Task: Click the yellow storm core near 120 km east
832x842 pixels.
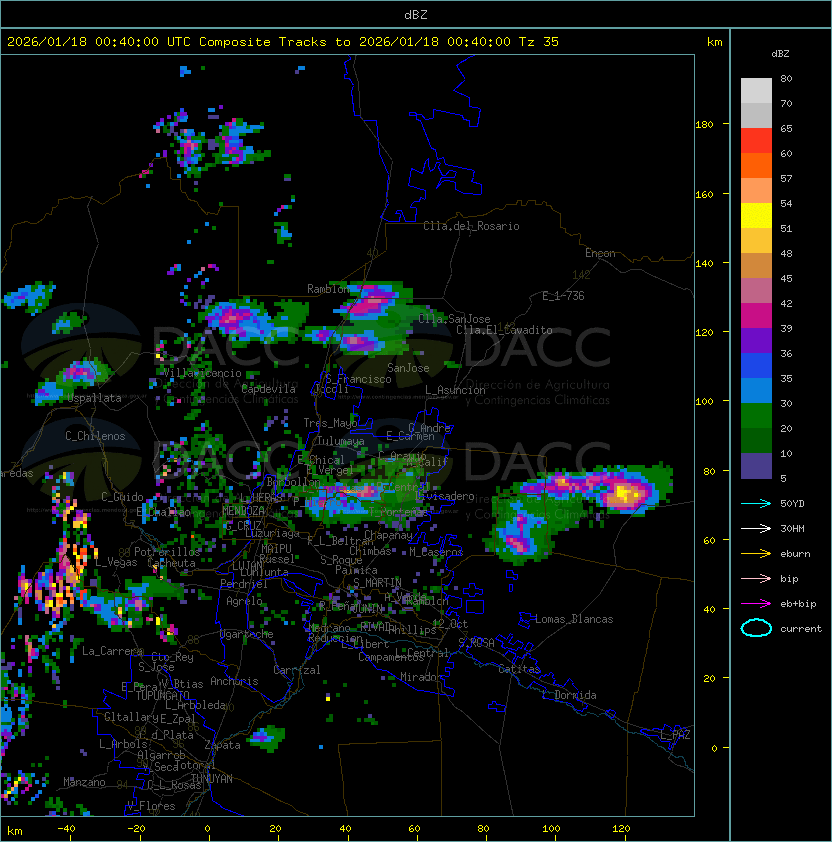Action: (624, 492)
